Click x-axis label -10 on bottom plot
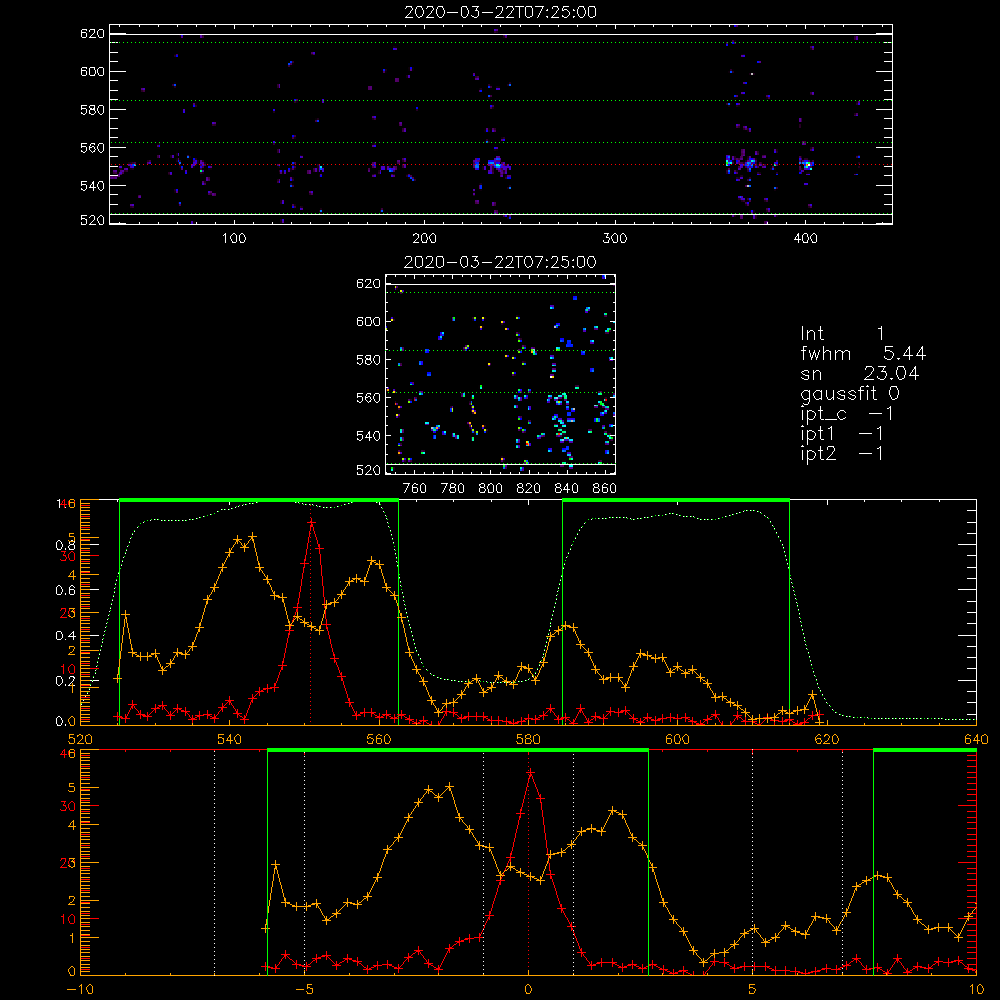This screenshot has height=1000, width=1000. tap(80, 989)
